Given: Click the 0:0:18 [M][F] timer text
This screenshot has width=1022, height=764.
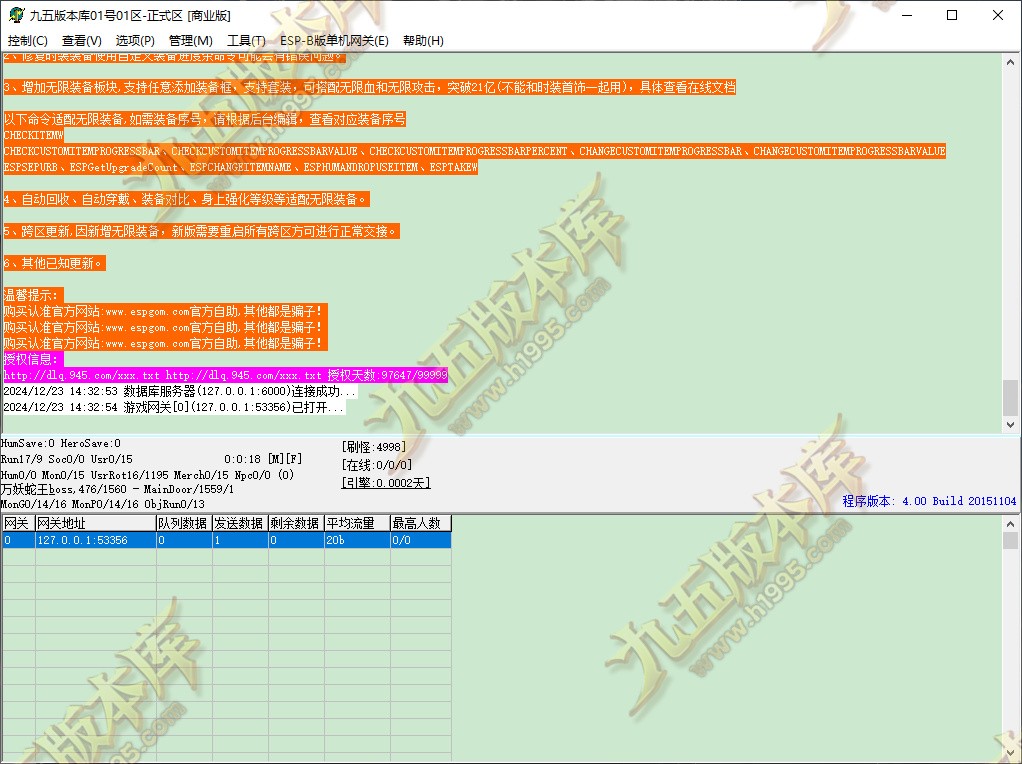Looking at the screenshot, I should point(263,459).
